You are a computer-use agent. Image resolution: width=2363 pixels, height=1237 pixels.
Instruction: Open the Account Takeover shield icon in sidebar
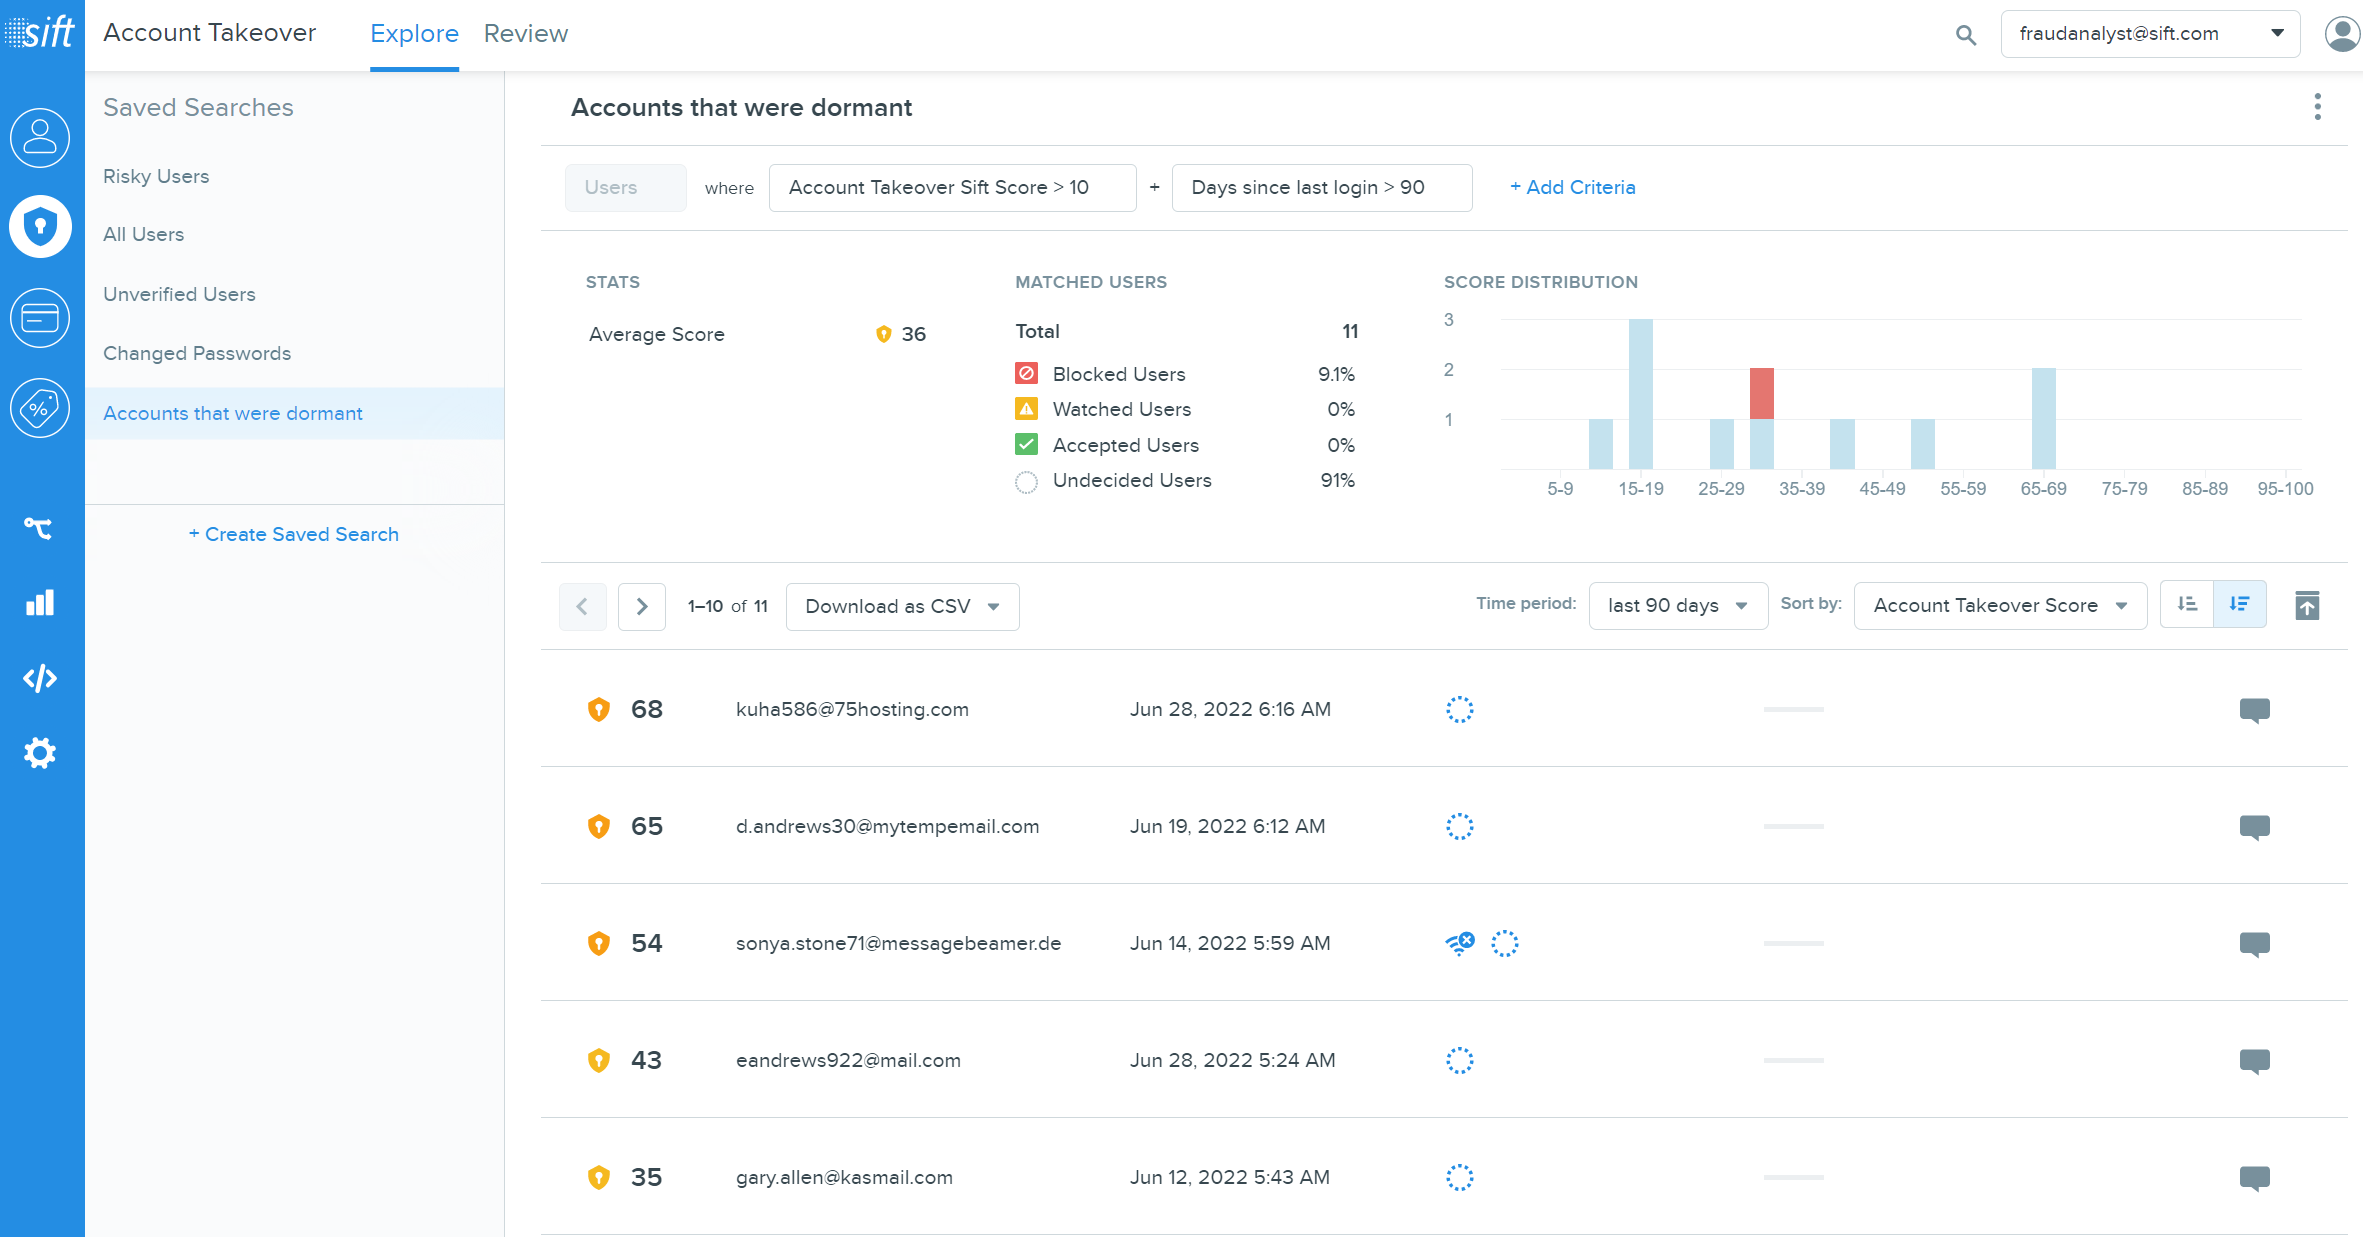point(40,227)
